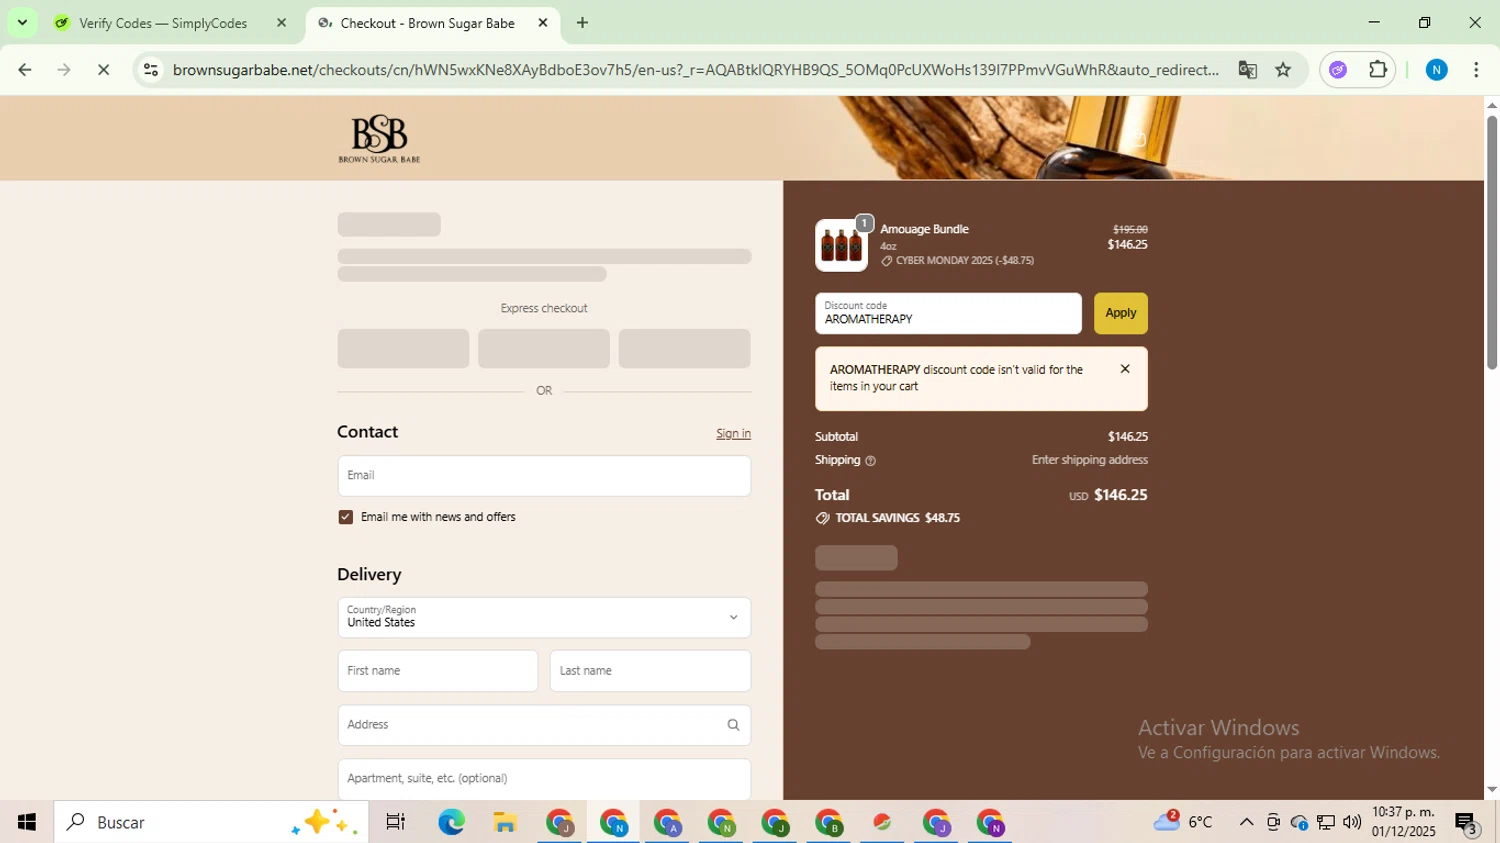
Task: Click the shipping info question mark icon
Action: (870, 461)
